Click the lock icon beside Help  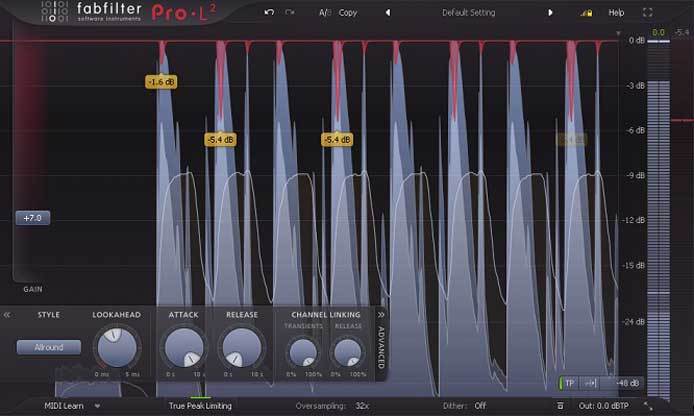586,13
